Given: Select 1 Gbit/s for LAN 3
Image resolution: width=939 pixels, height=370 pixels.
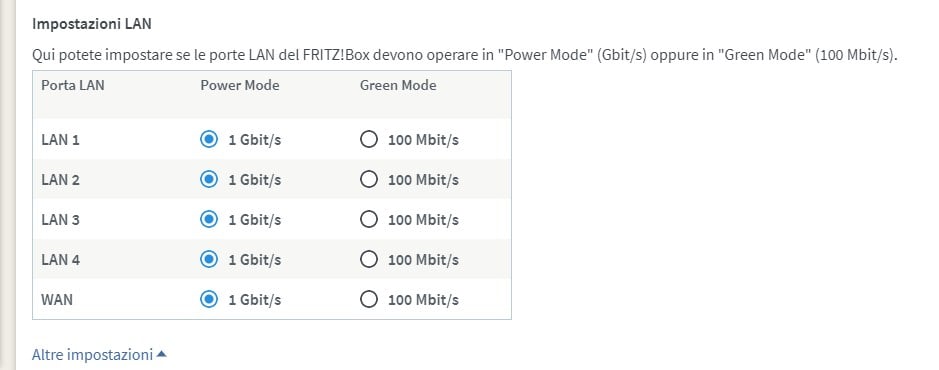Looking at the screenshot, I should click(x=208, y=220).
